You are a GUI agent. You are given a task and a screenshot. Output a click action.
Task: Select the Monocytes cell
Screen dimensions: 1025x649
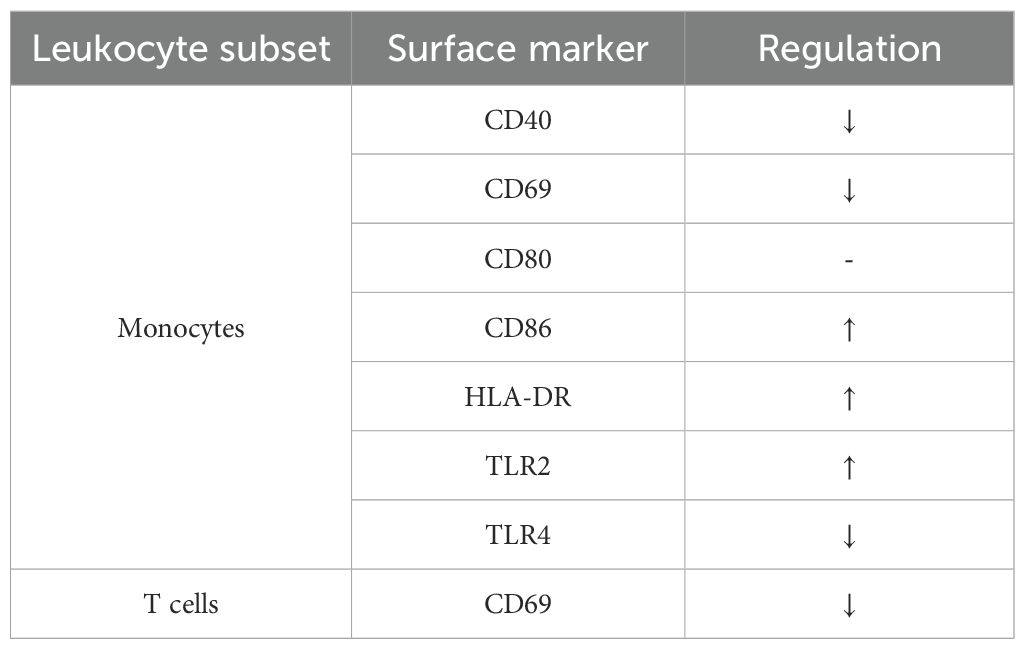click(x=181, y=328)
